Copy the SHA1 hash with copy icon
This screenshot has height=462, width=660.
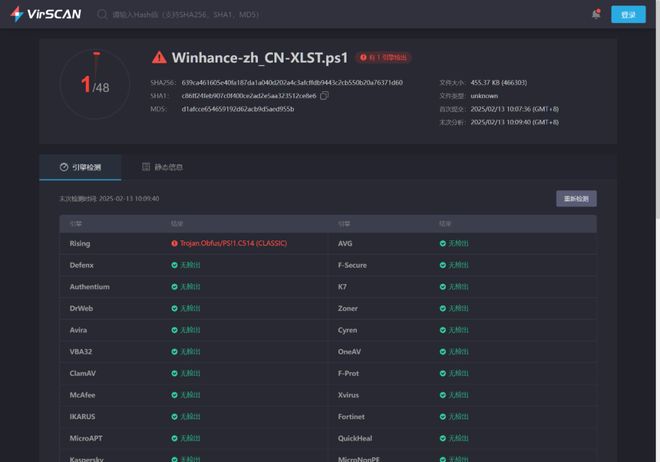pos(324,96)
